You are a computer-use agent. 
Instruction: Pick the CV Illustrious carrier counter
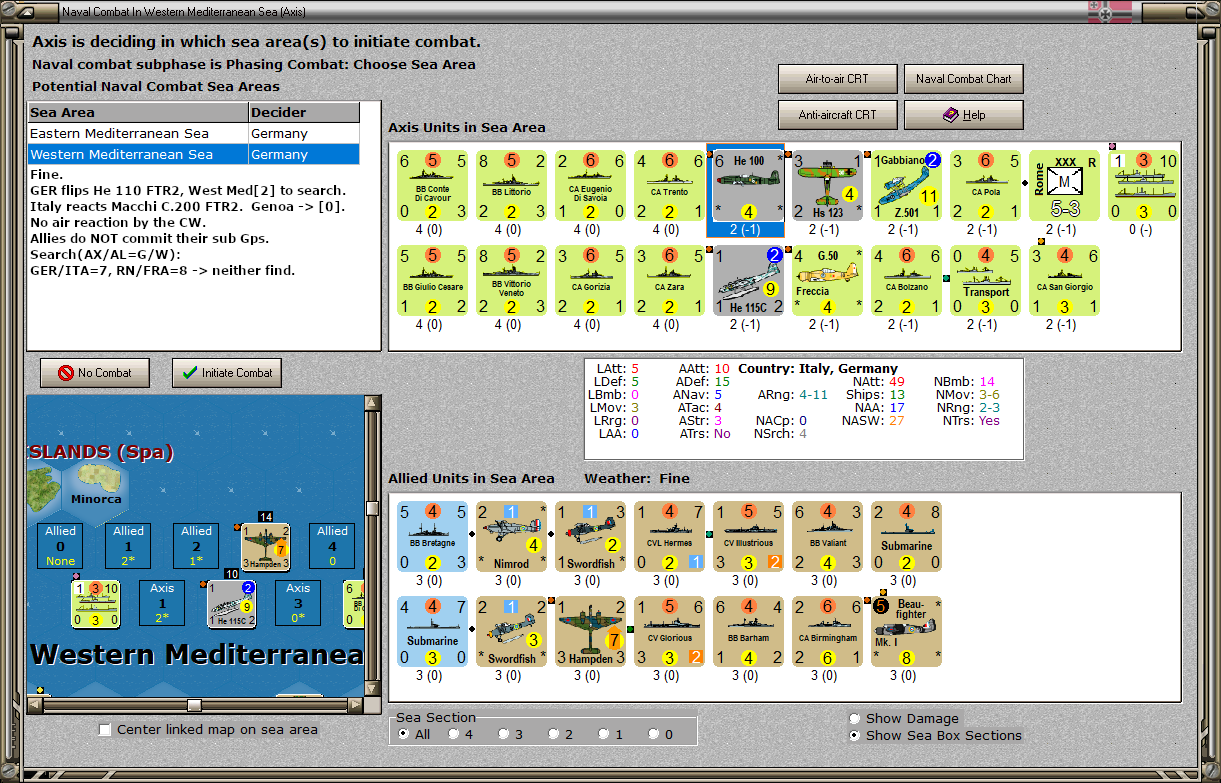tap(748, 537)
